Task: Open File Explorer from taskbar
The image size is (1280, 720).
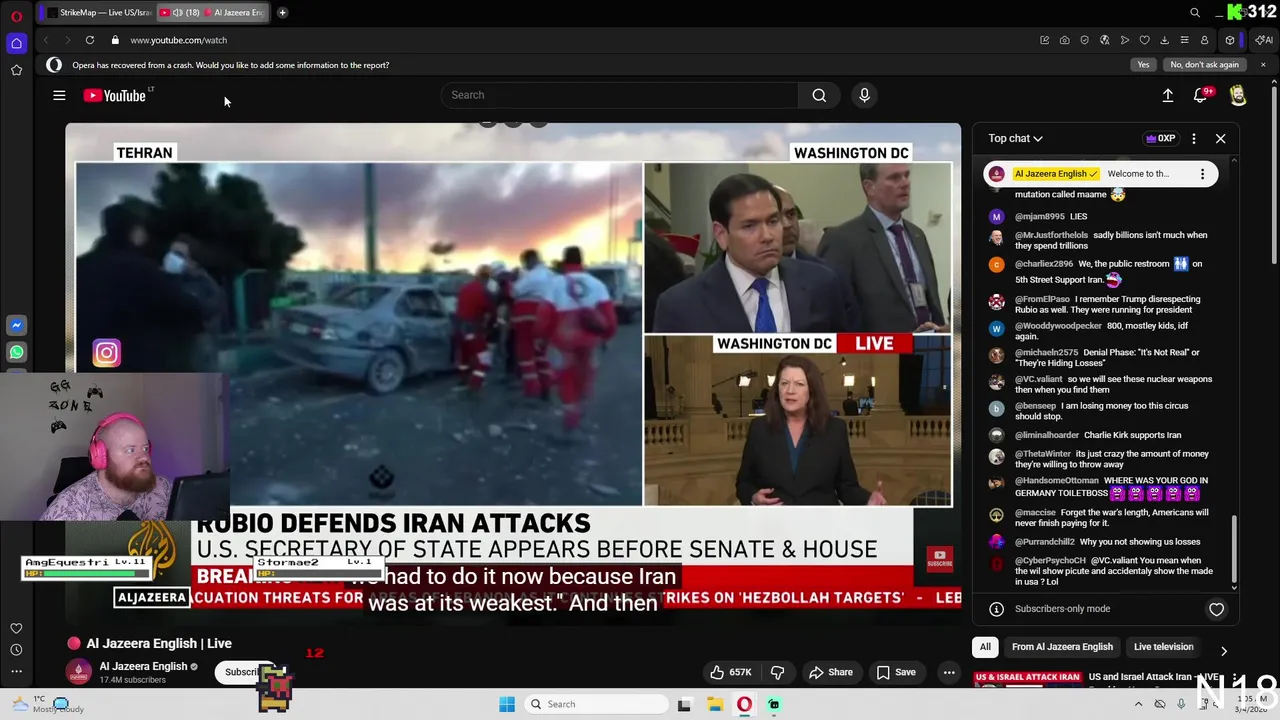Action: pos(715,704)
